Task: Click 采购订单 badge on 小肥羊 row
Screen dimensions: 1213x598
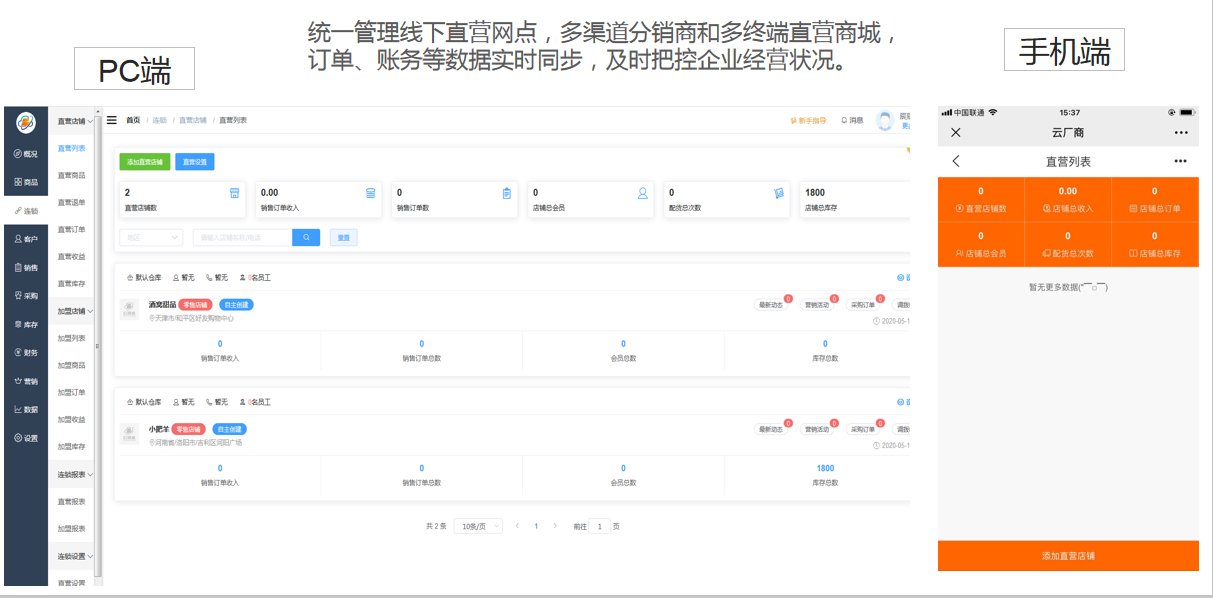Action: 864,429
